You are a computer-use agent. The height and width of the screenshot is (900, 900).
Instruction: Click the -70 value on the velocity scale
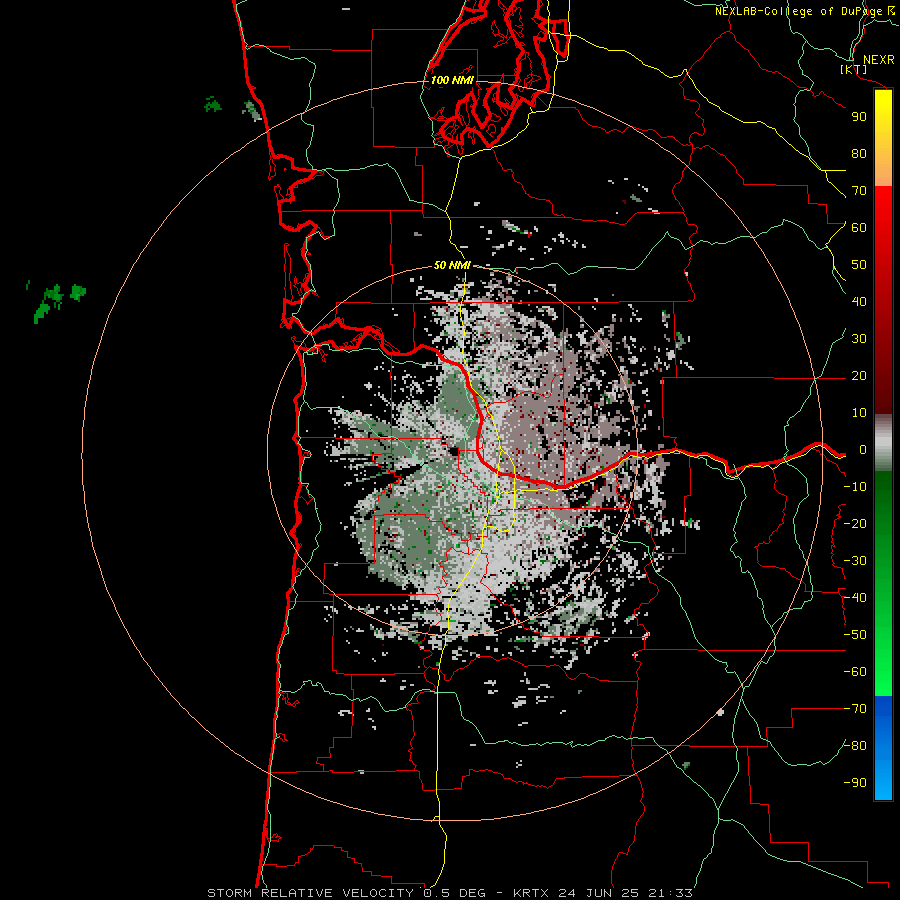855,709
